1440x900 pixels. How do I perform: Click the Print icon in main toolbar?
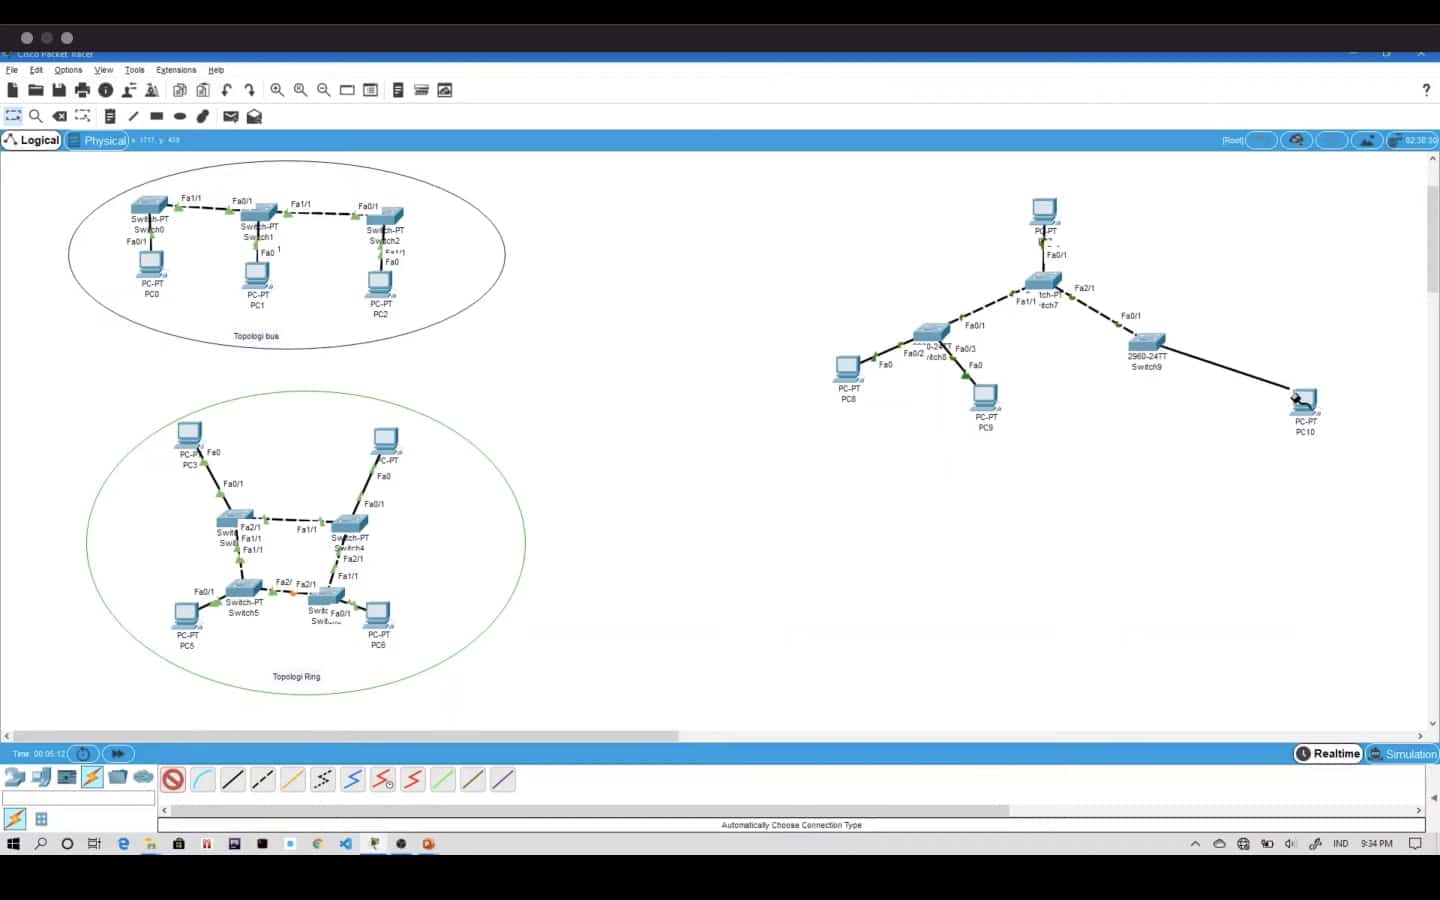tap(82, 90)
